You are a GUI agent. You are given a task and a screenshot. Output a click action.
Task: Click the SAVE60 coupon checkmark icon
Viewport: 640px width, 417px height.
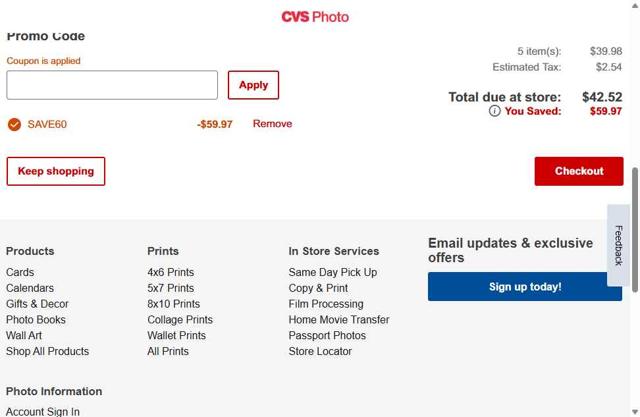point(14,124)
